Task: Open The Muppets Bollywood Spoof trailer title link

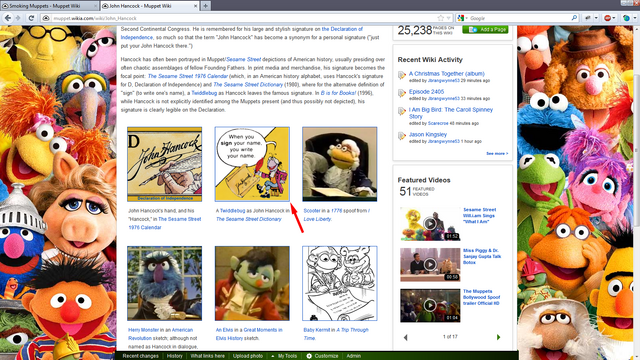Action: click(x=481, y=297)
